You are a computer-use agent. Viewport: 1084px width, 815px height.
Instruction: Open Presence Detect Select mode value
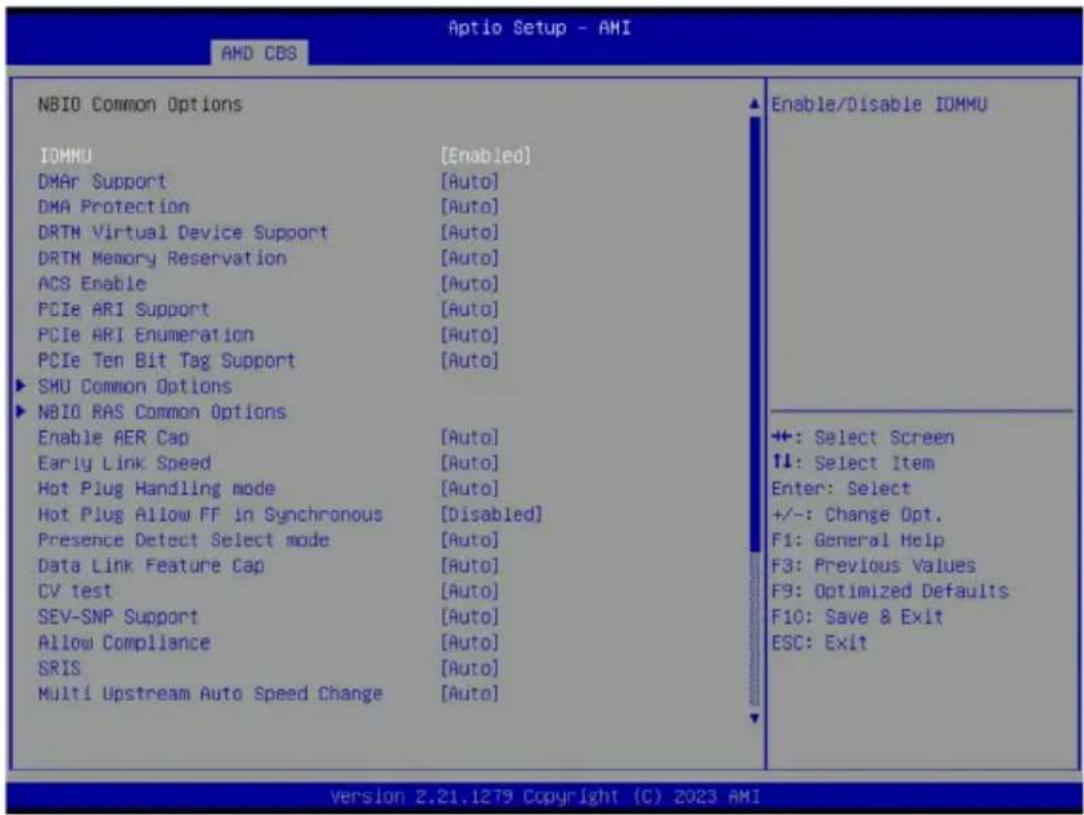pyautogui.click(x=469, y=539)
